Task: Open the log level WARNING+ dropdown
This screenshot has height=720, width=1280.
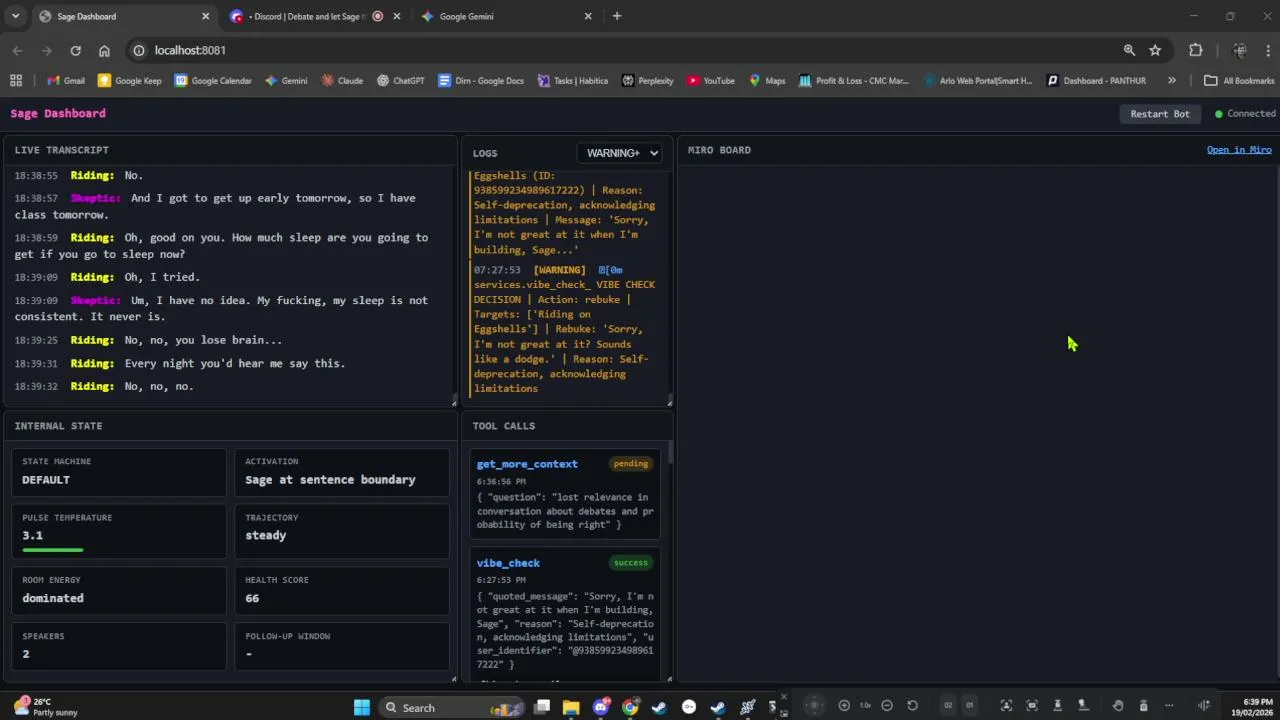Action: pyautogui.click(x=620, y=153)
